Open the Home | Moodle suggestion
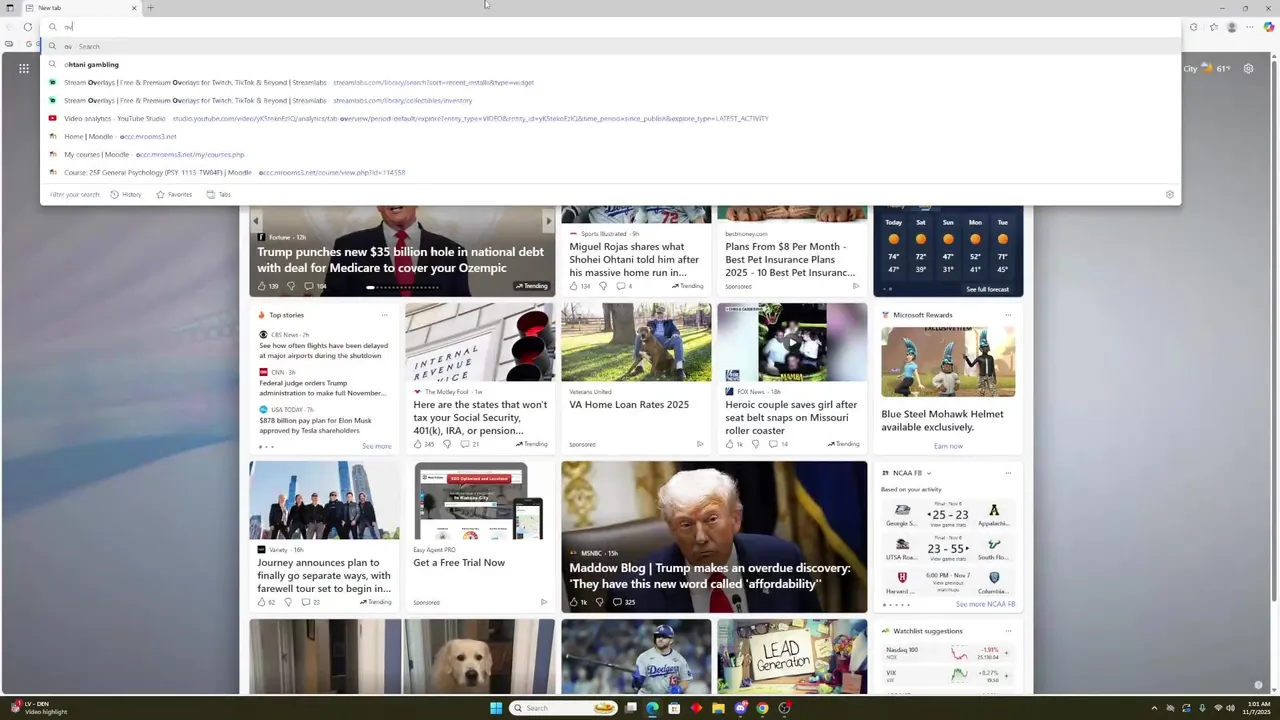 pos(610,136)
